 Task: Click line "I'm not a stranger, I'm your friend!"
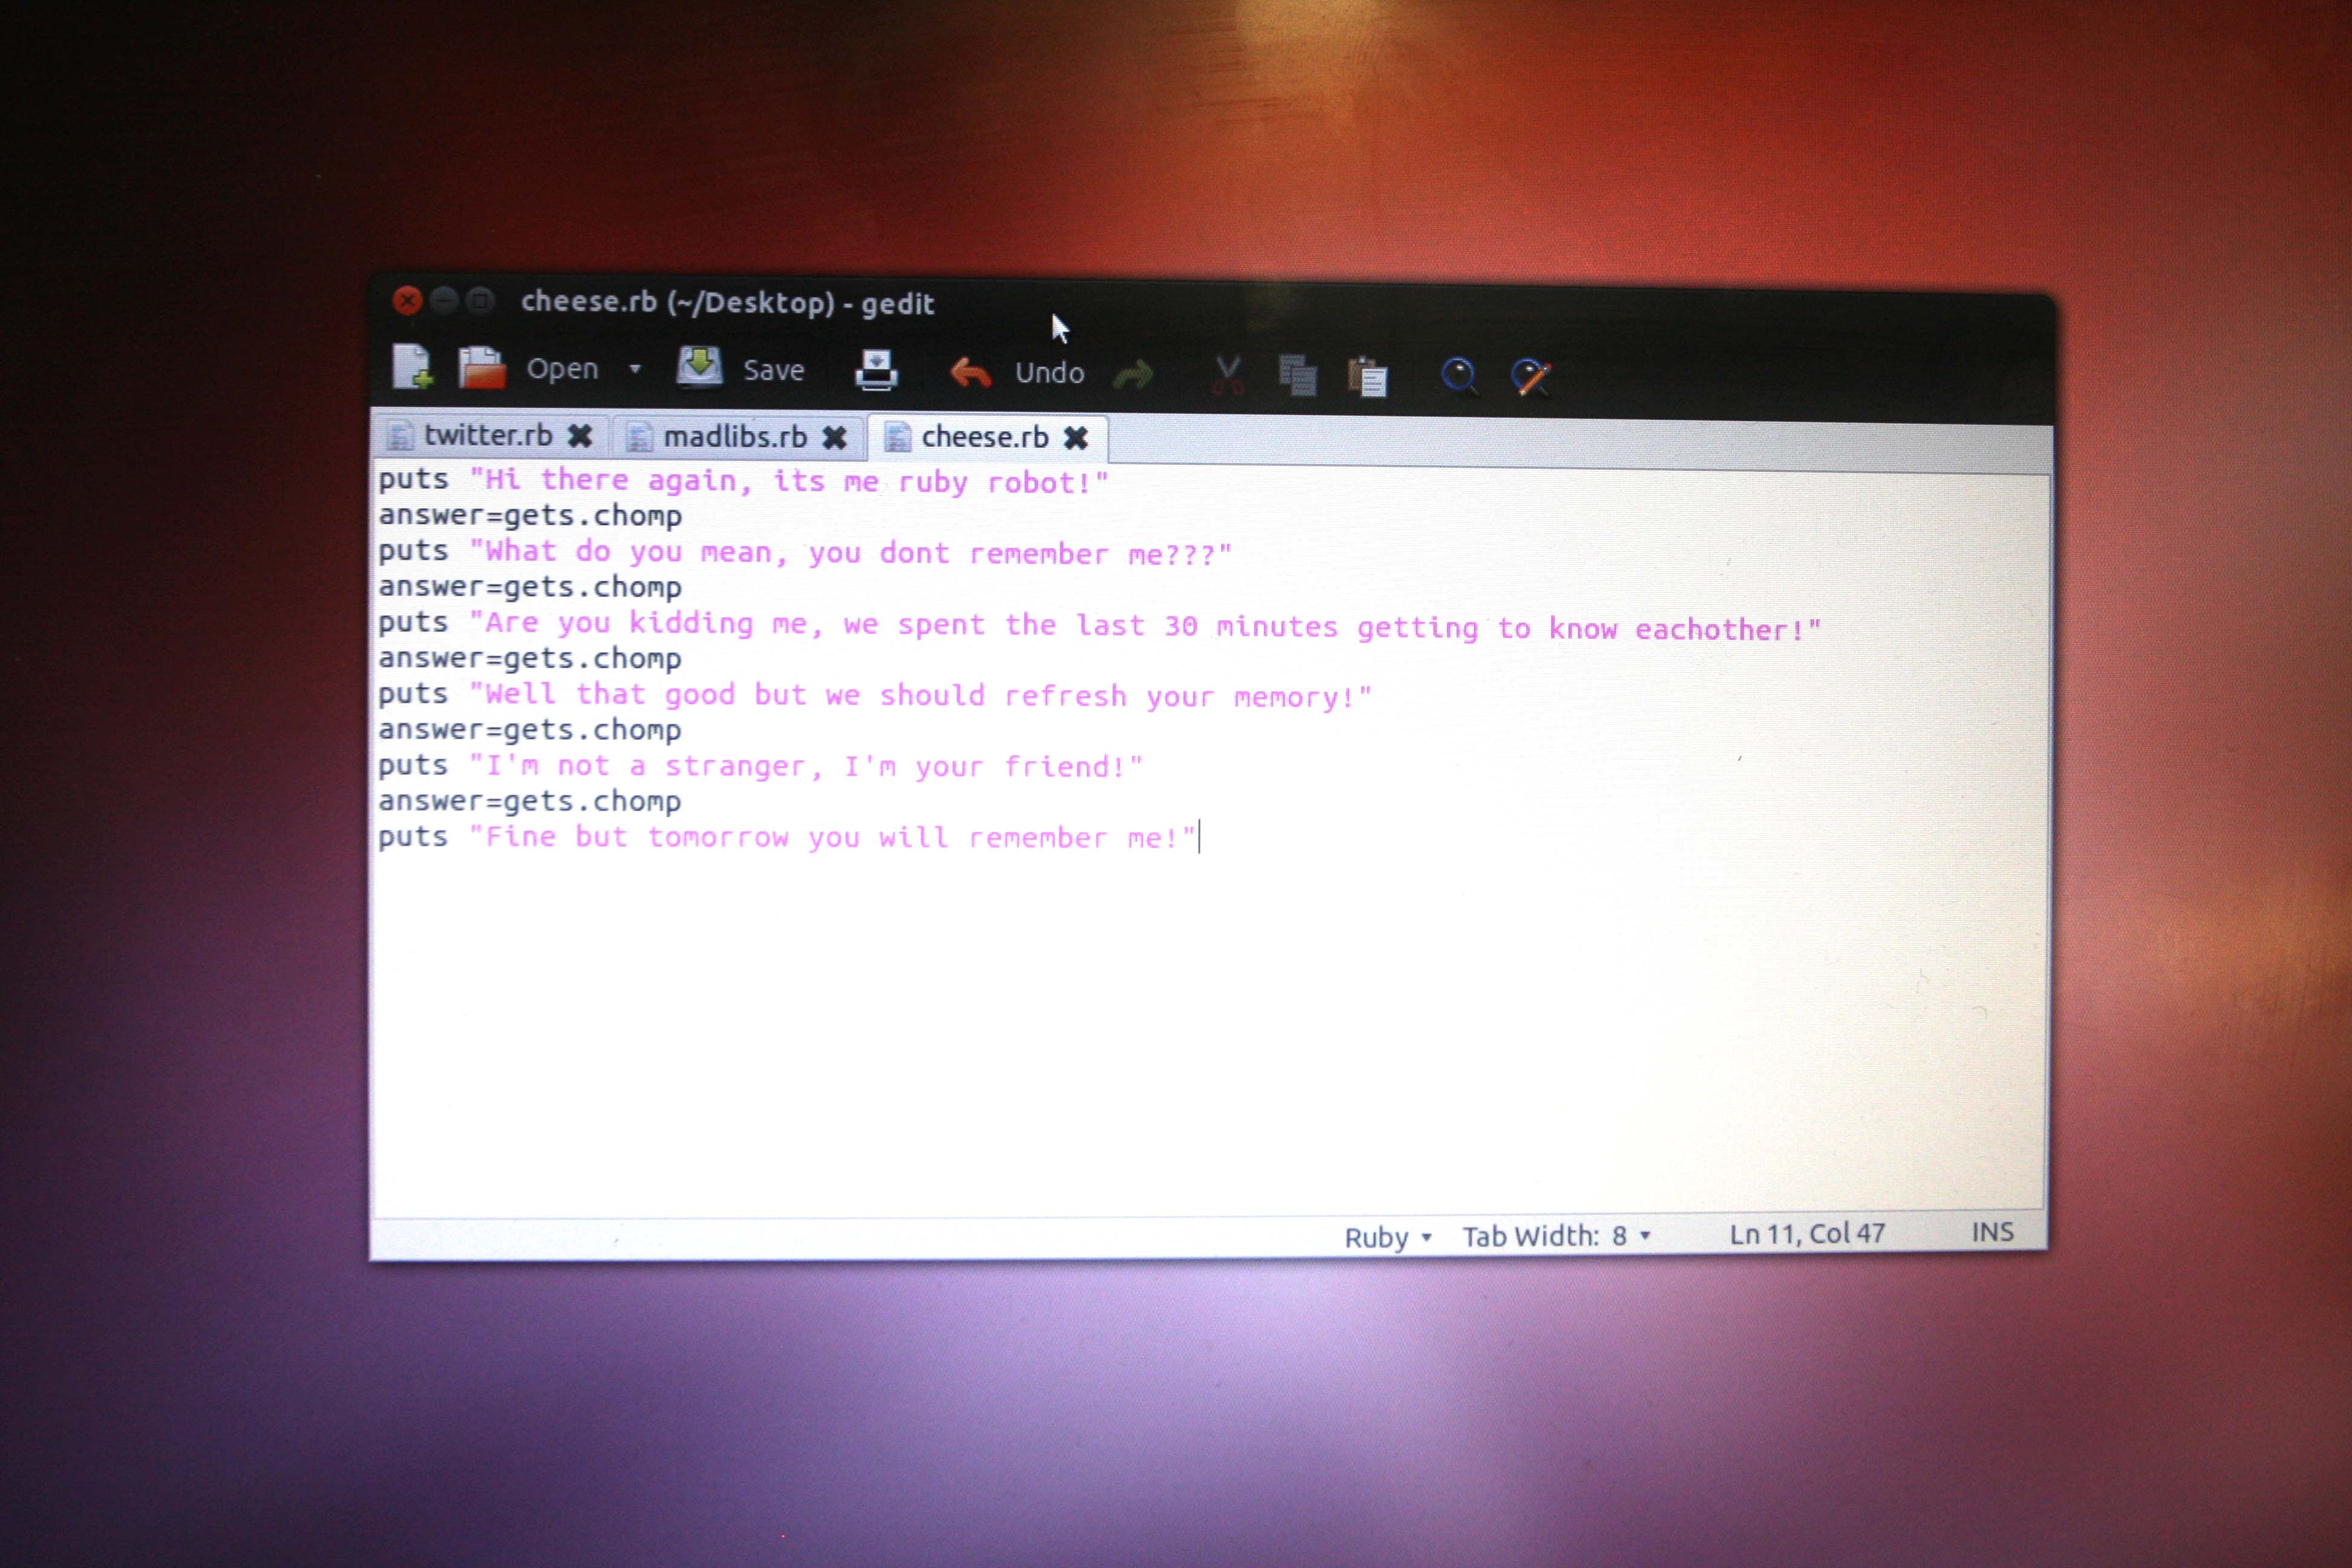click(x=760, y=766)
